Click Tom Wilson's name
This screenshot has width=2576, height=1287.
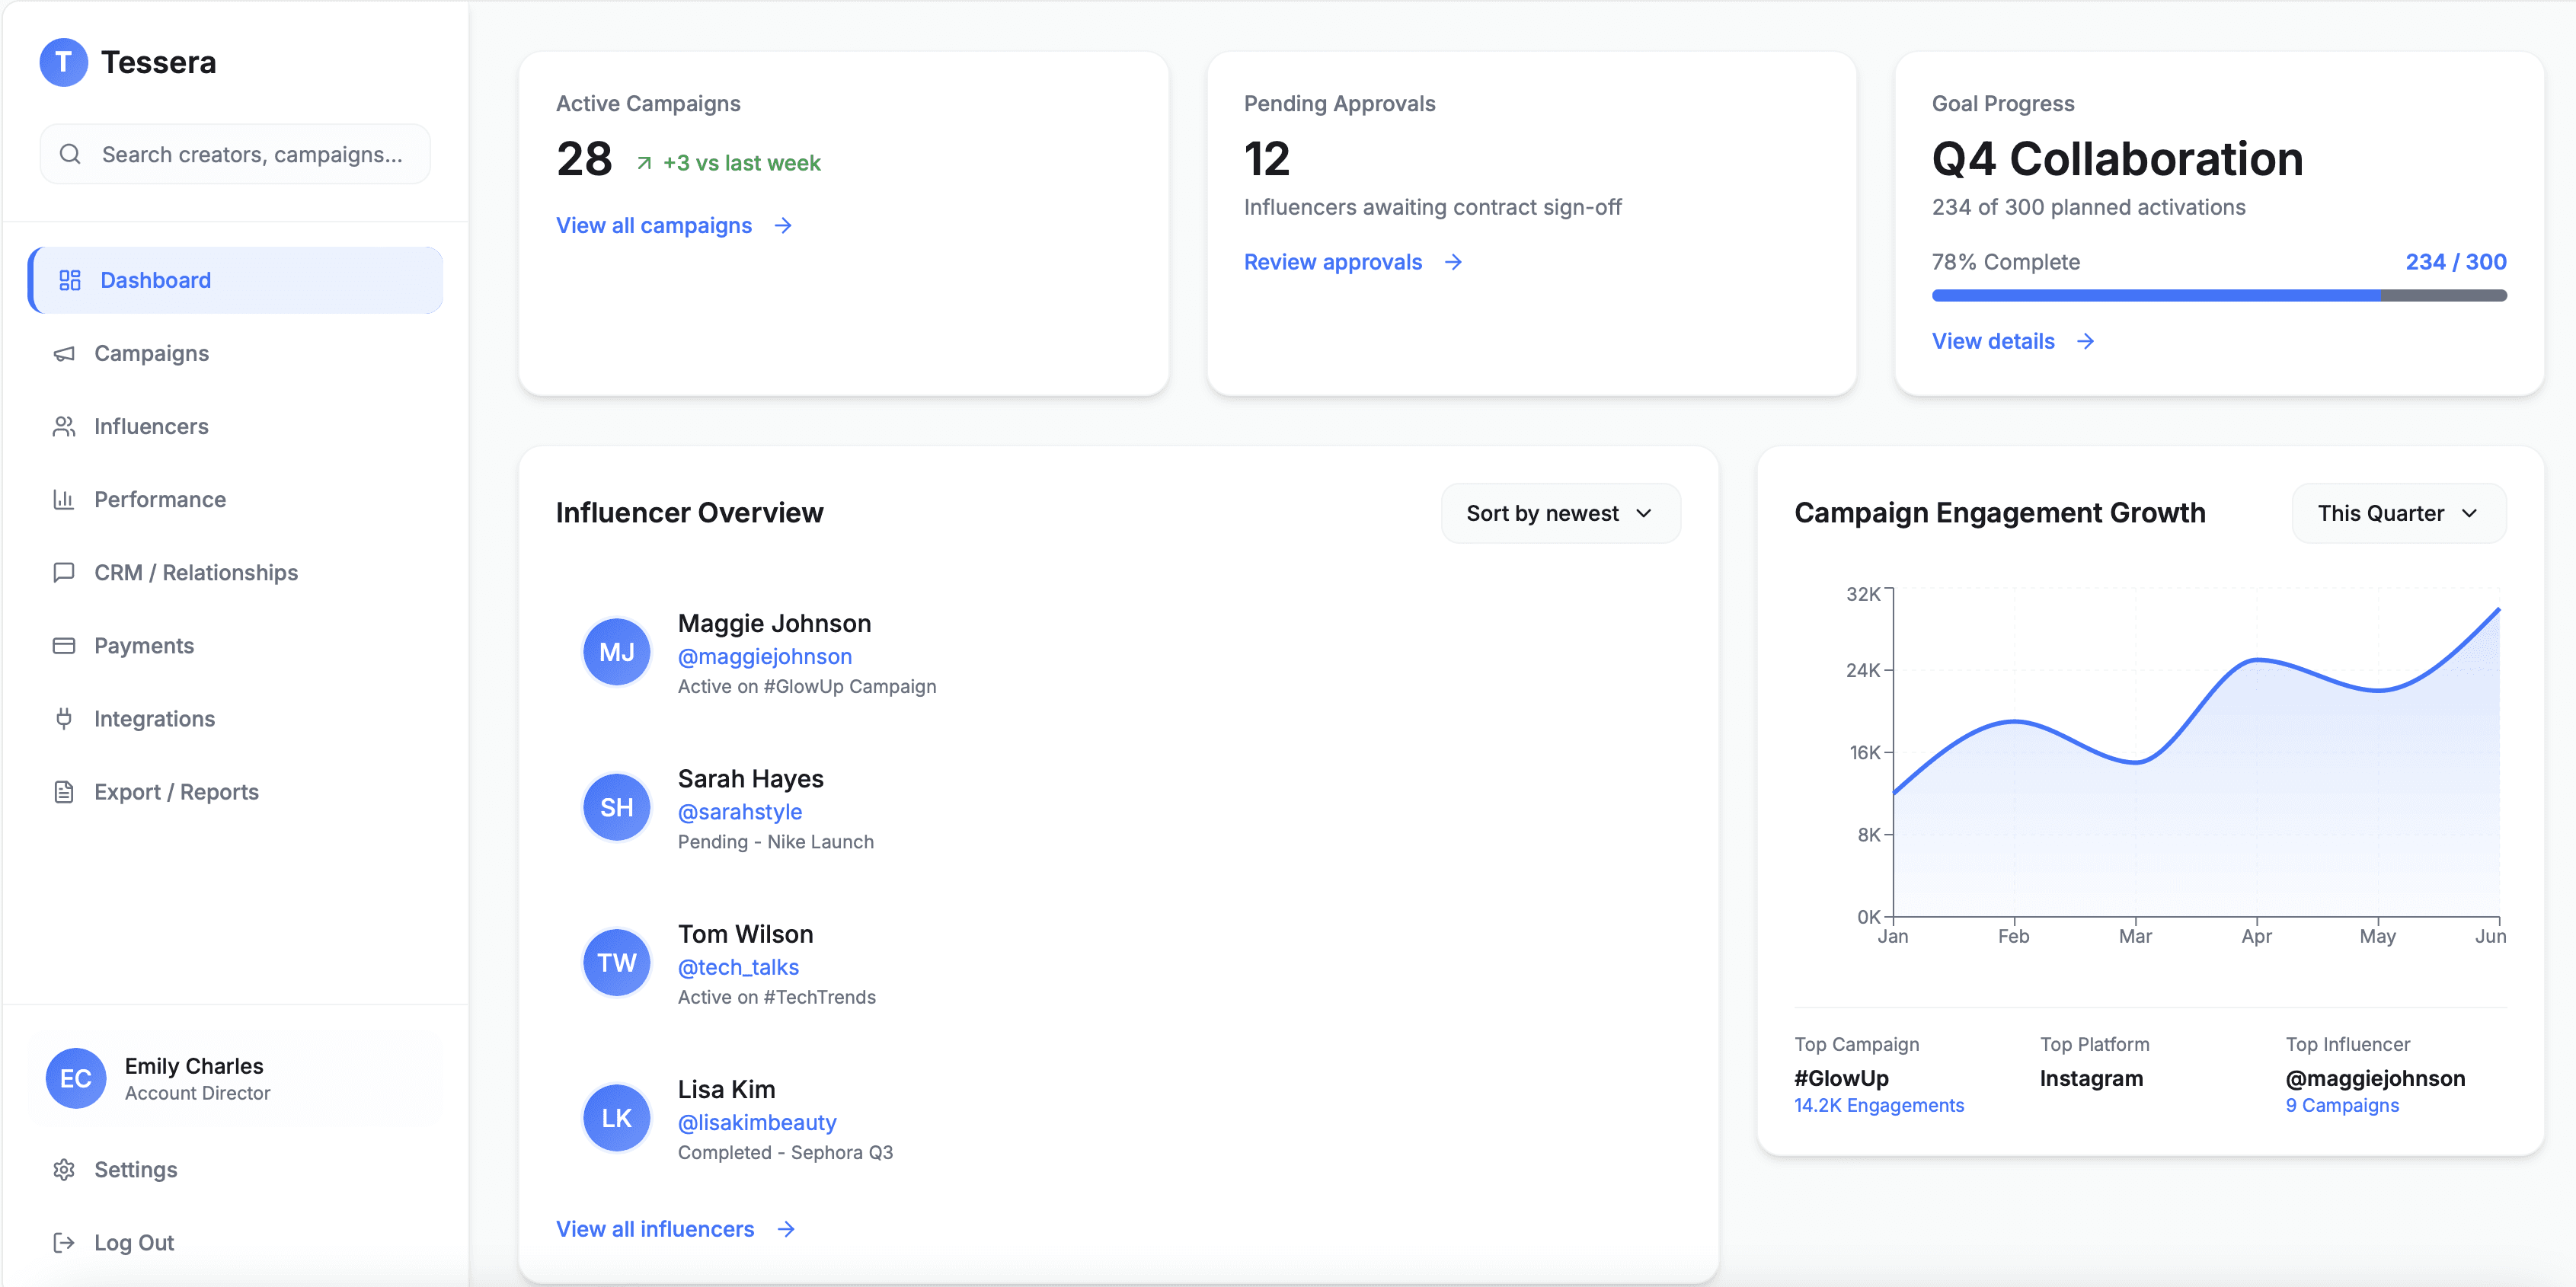coord(746,934)
